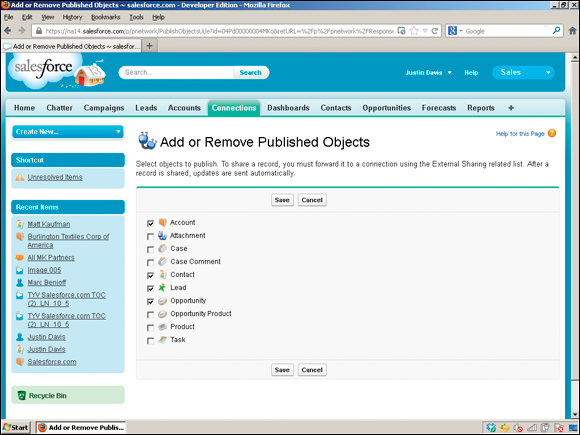Open the URL history dropdown arrow
This screenshot has height=435, width=580.
(x=425, y=31)
